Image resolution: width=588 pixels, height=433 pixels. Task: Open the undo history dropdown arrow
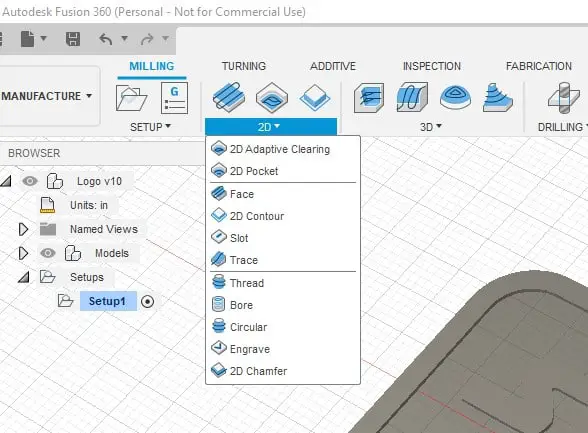coord(124,38)
